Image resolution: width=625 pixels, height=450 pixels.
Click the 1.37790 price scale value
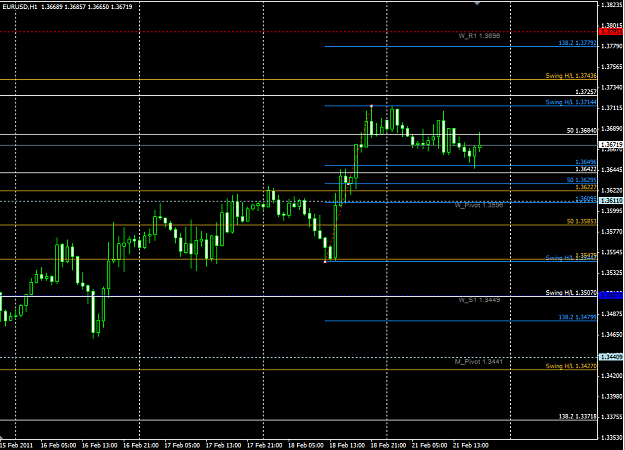(611, 47)
